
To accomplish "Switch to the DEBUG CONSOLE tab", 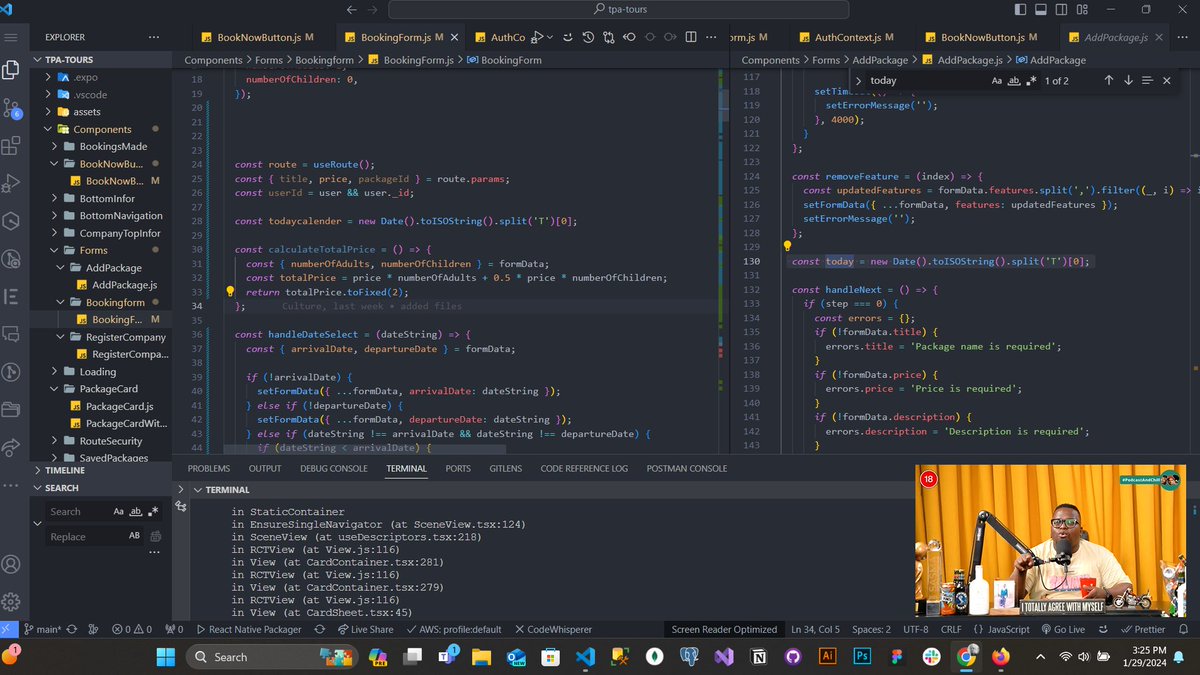I will (x=334, y=468).
